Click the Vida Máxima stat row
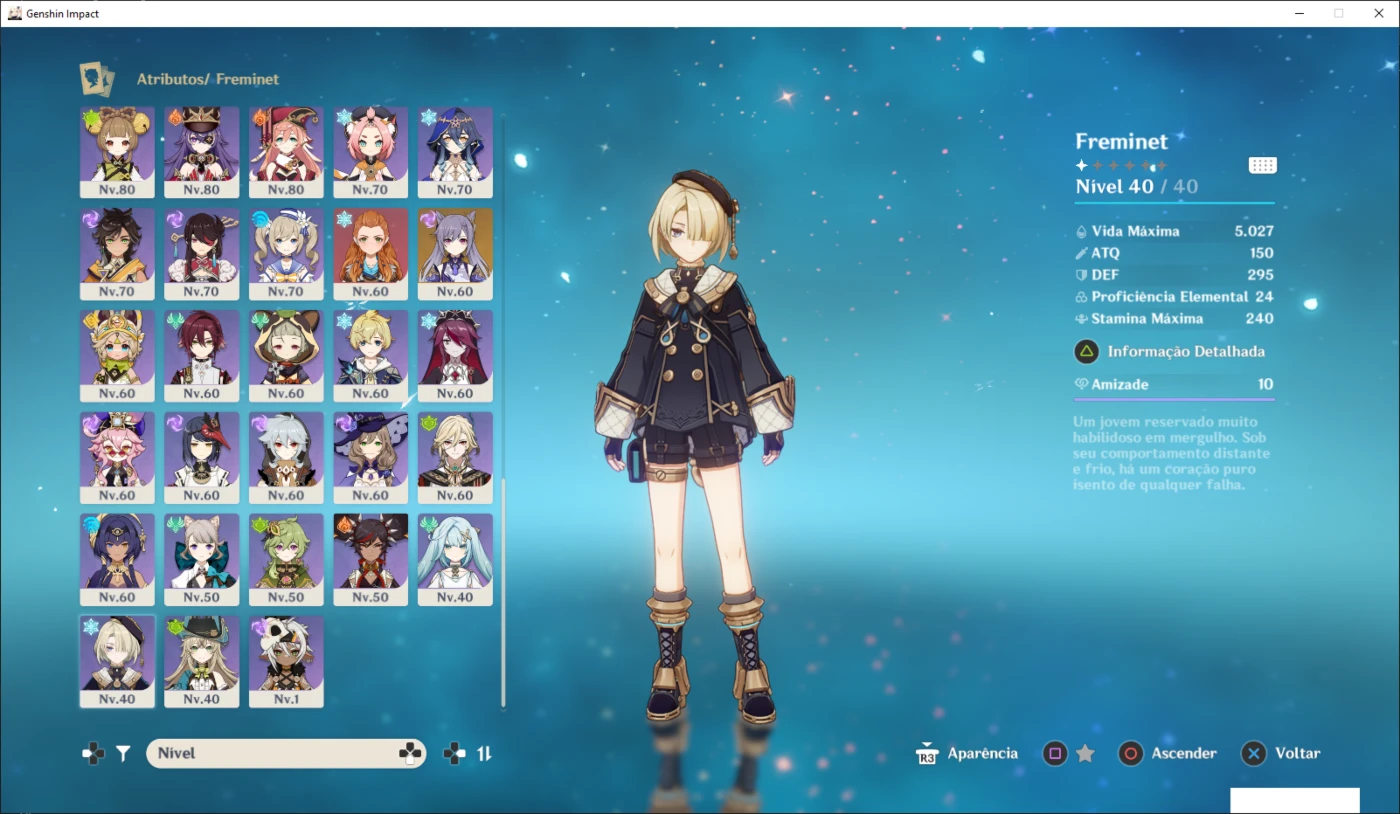The height and width of the screenshot is (814, 1400). tap(1174, 231)
